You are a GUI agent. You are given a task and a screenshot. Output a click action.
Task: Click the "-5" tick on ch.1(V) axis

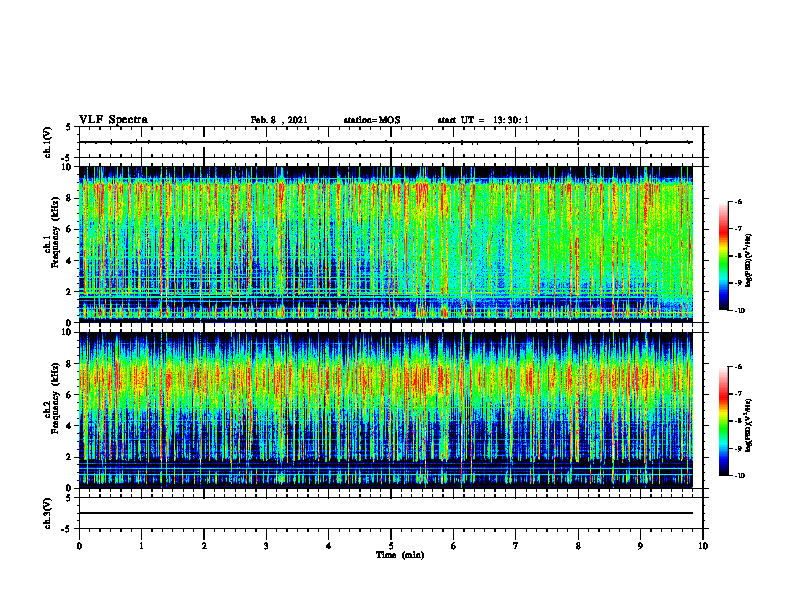coord(67,158)
